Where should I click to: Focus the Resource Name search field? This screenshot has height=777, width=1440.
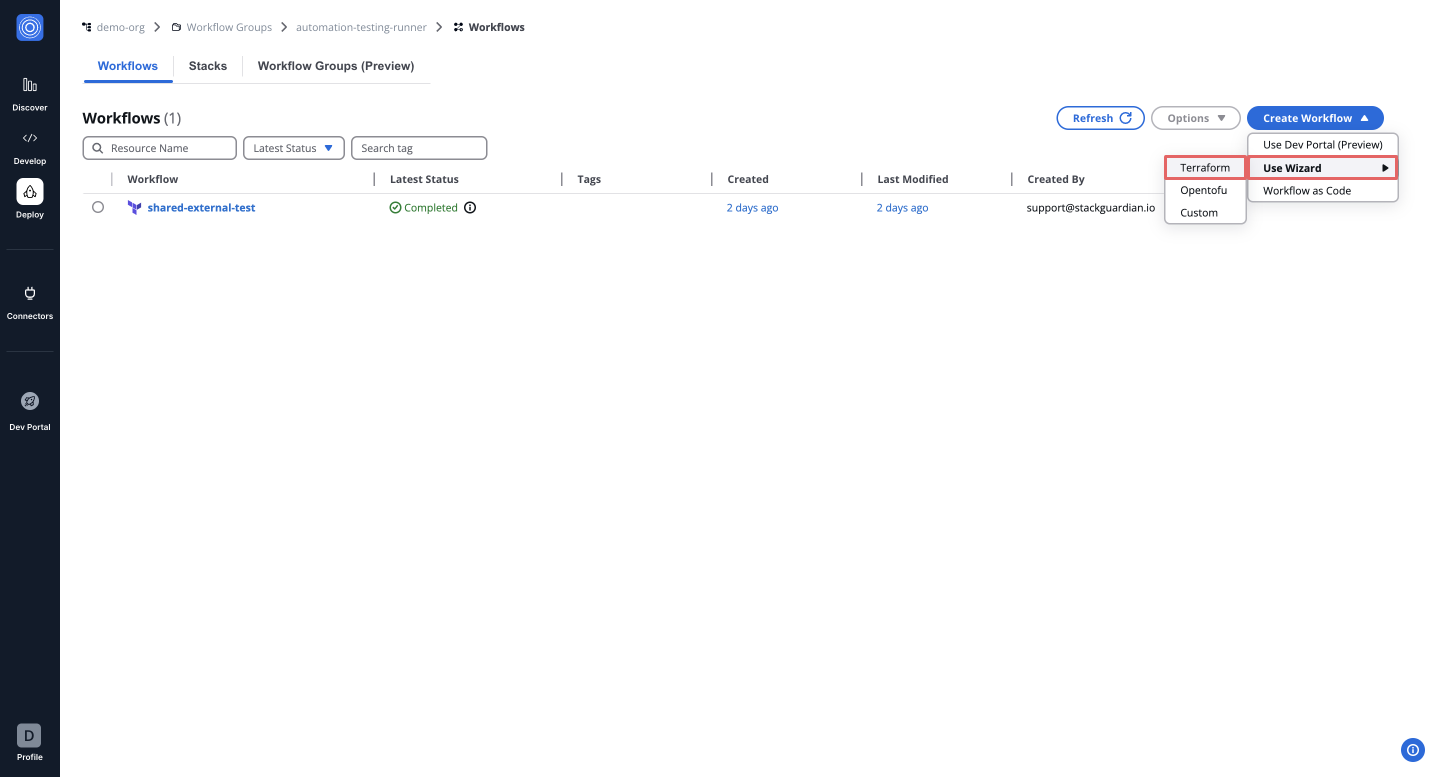(x=160, y=148)
